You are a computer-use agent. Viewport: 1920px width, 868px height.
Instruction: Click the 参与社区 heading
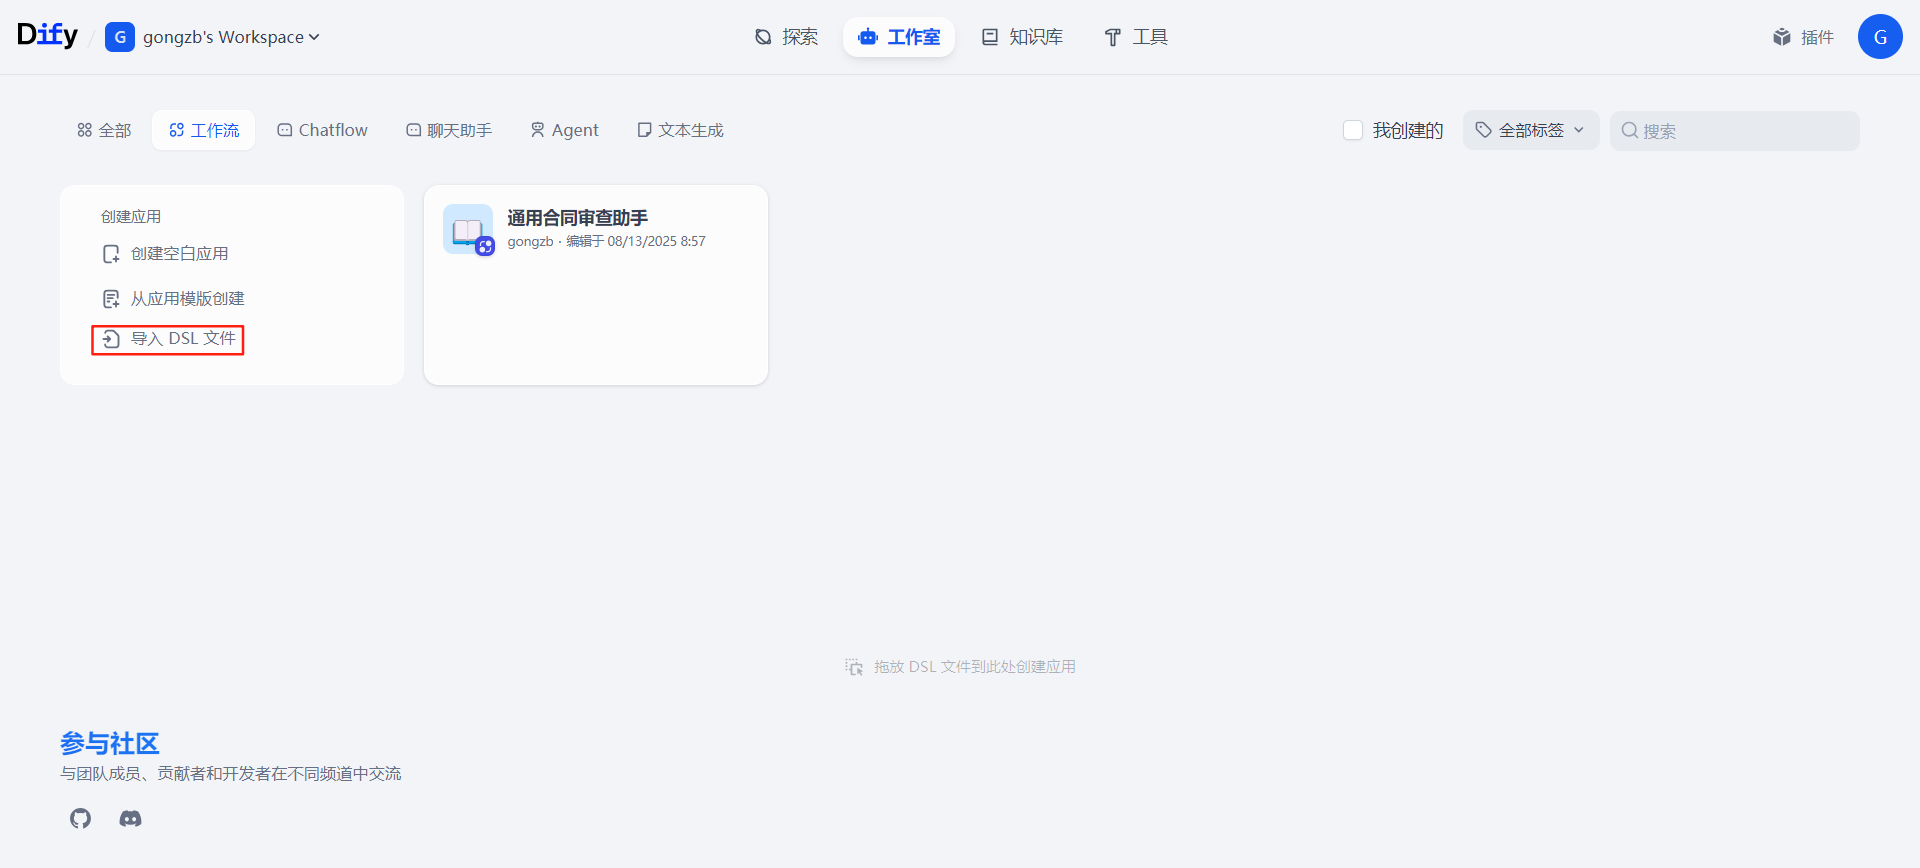[110, 744]
